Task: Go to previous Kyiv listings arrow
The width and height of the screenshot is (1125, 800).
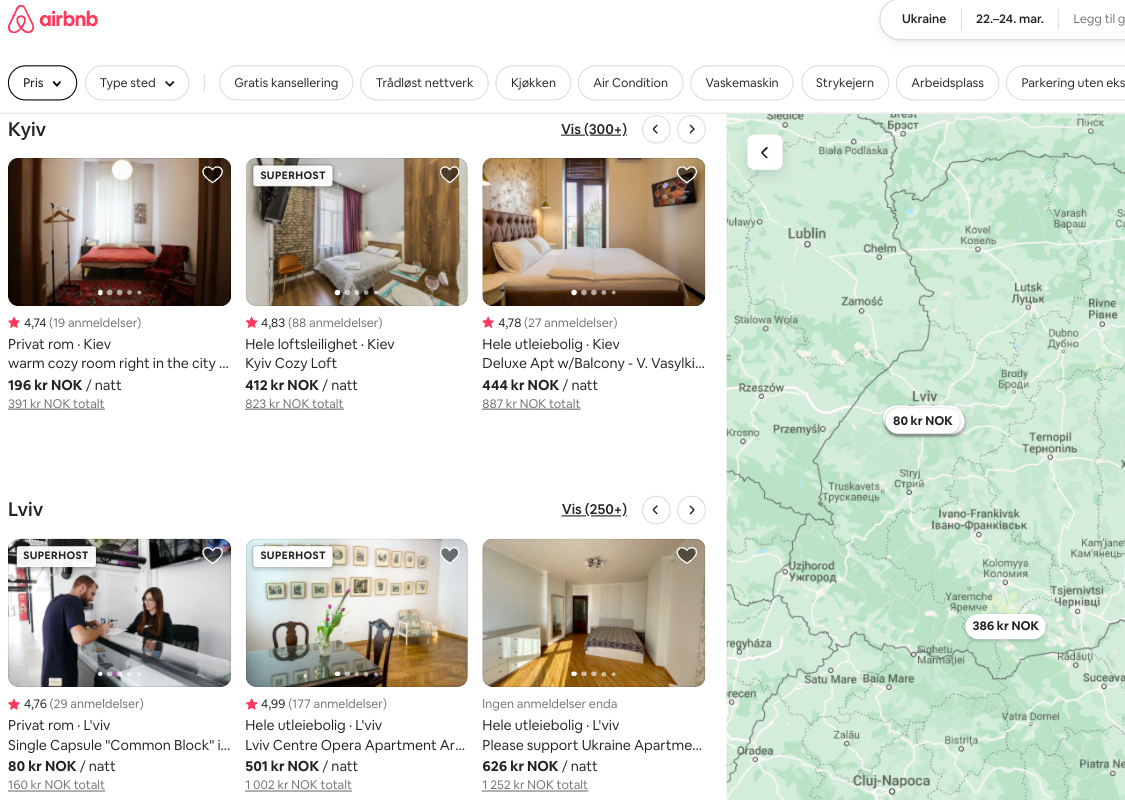Action: pyautogui.click(x=655, y=129)
